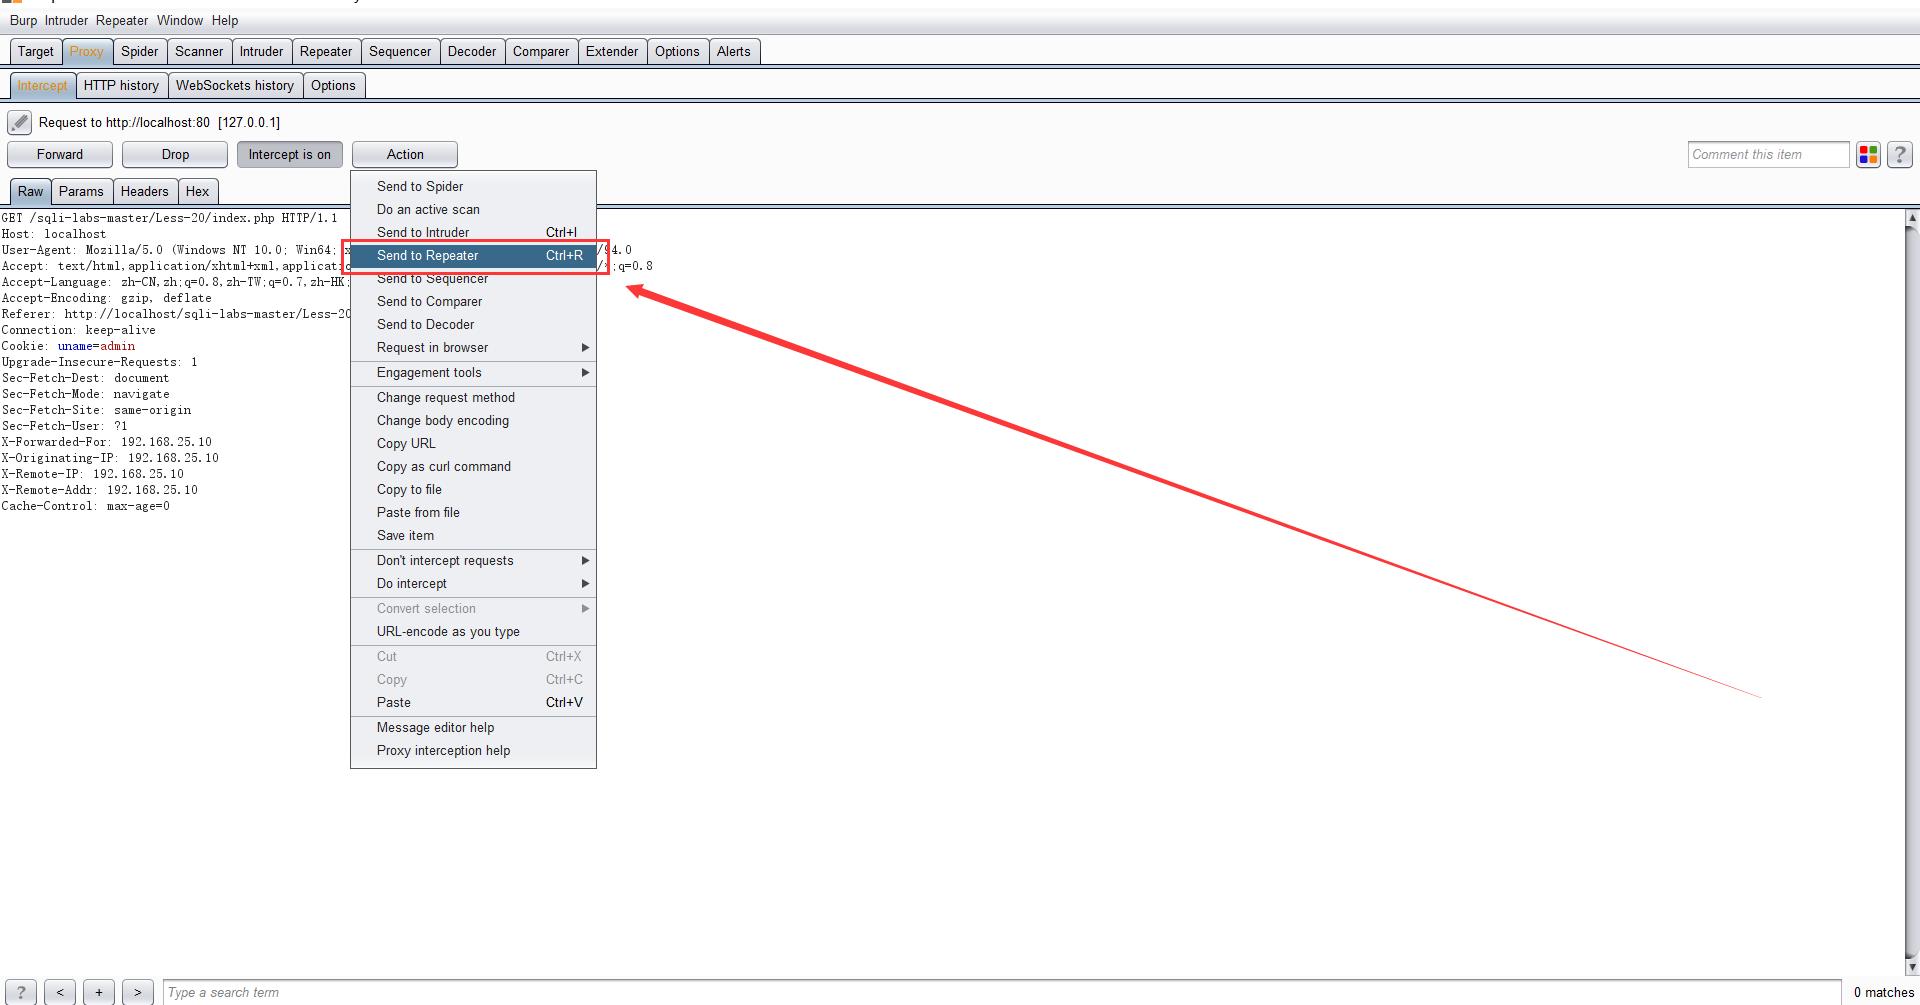Choose Send to Decoder

[x=473, y=325]
